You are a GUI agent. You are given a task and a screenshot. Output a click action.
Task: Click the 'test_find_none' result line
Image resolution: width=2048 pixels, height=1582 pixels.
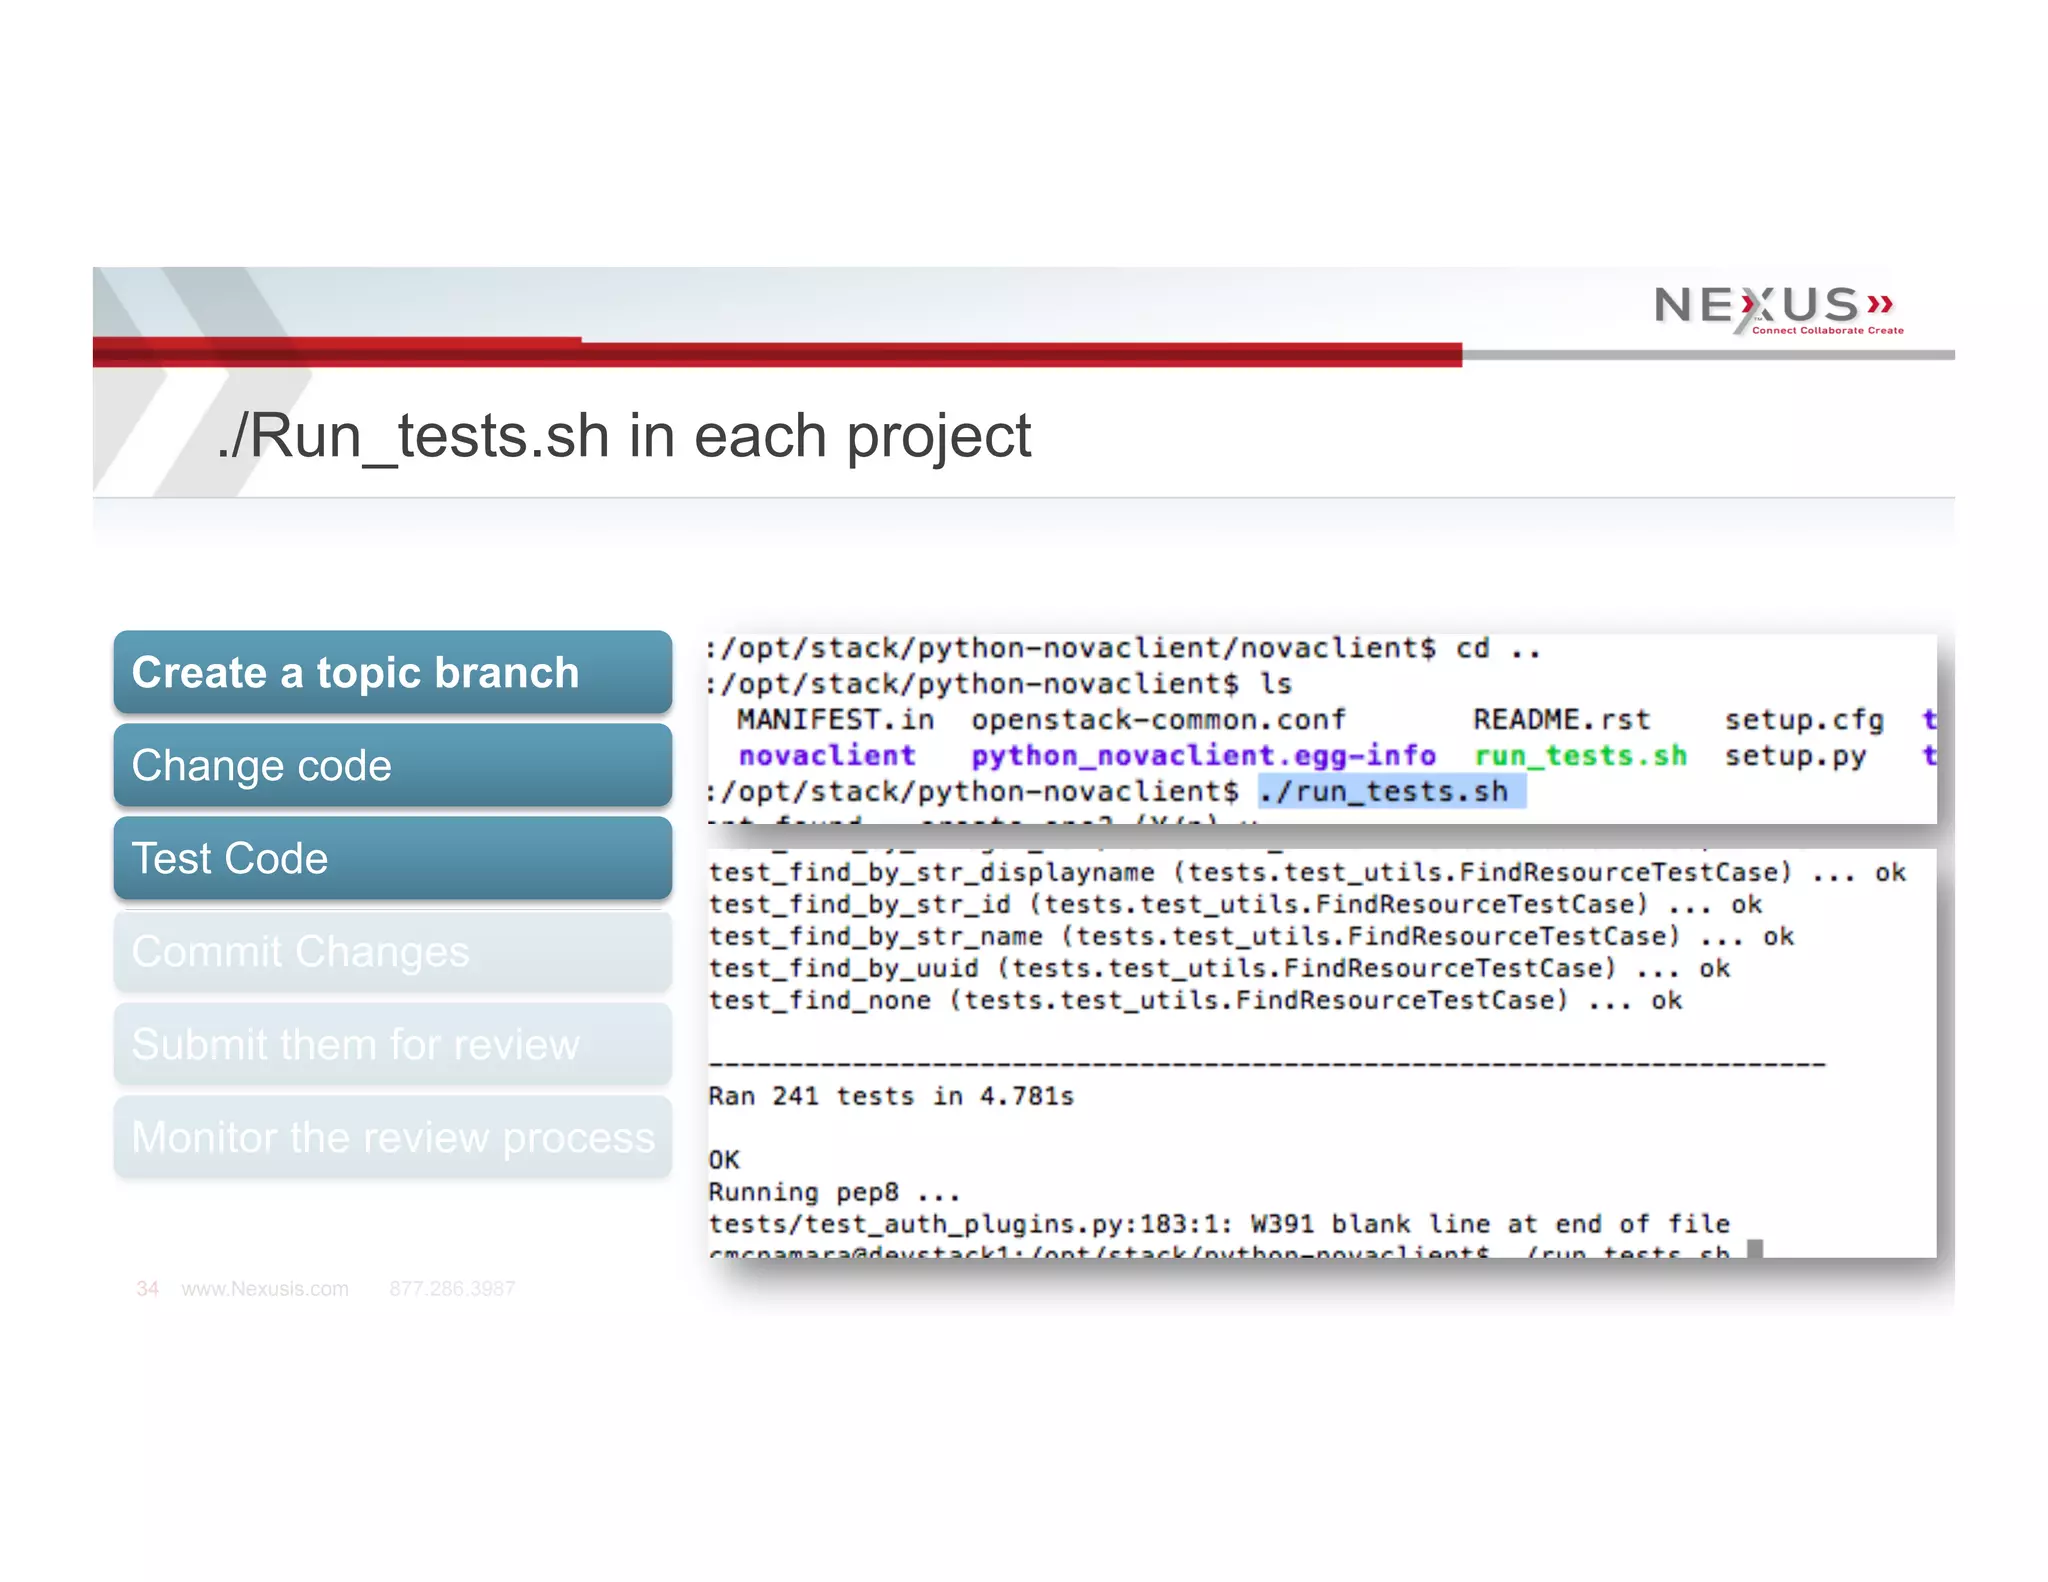1195,1001
